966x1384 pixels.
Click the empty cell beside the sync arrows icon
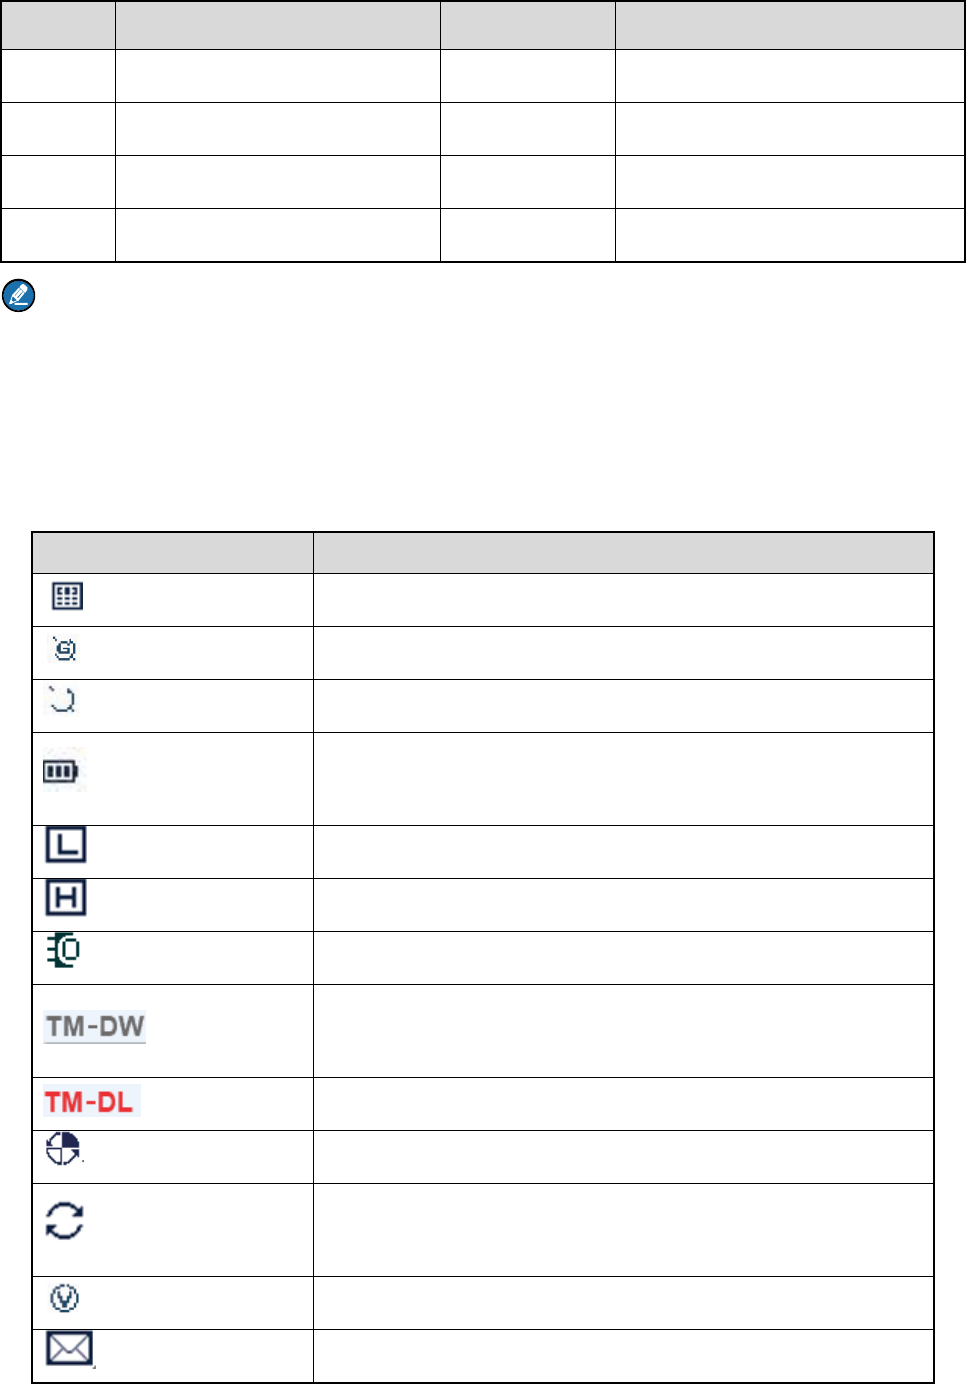coord(623,1230)
